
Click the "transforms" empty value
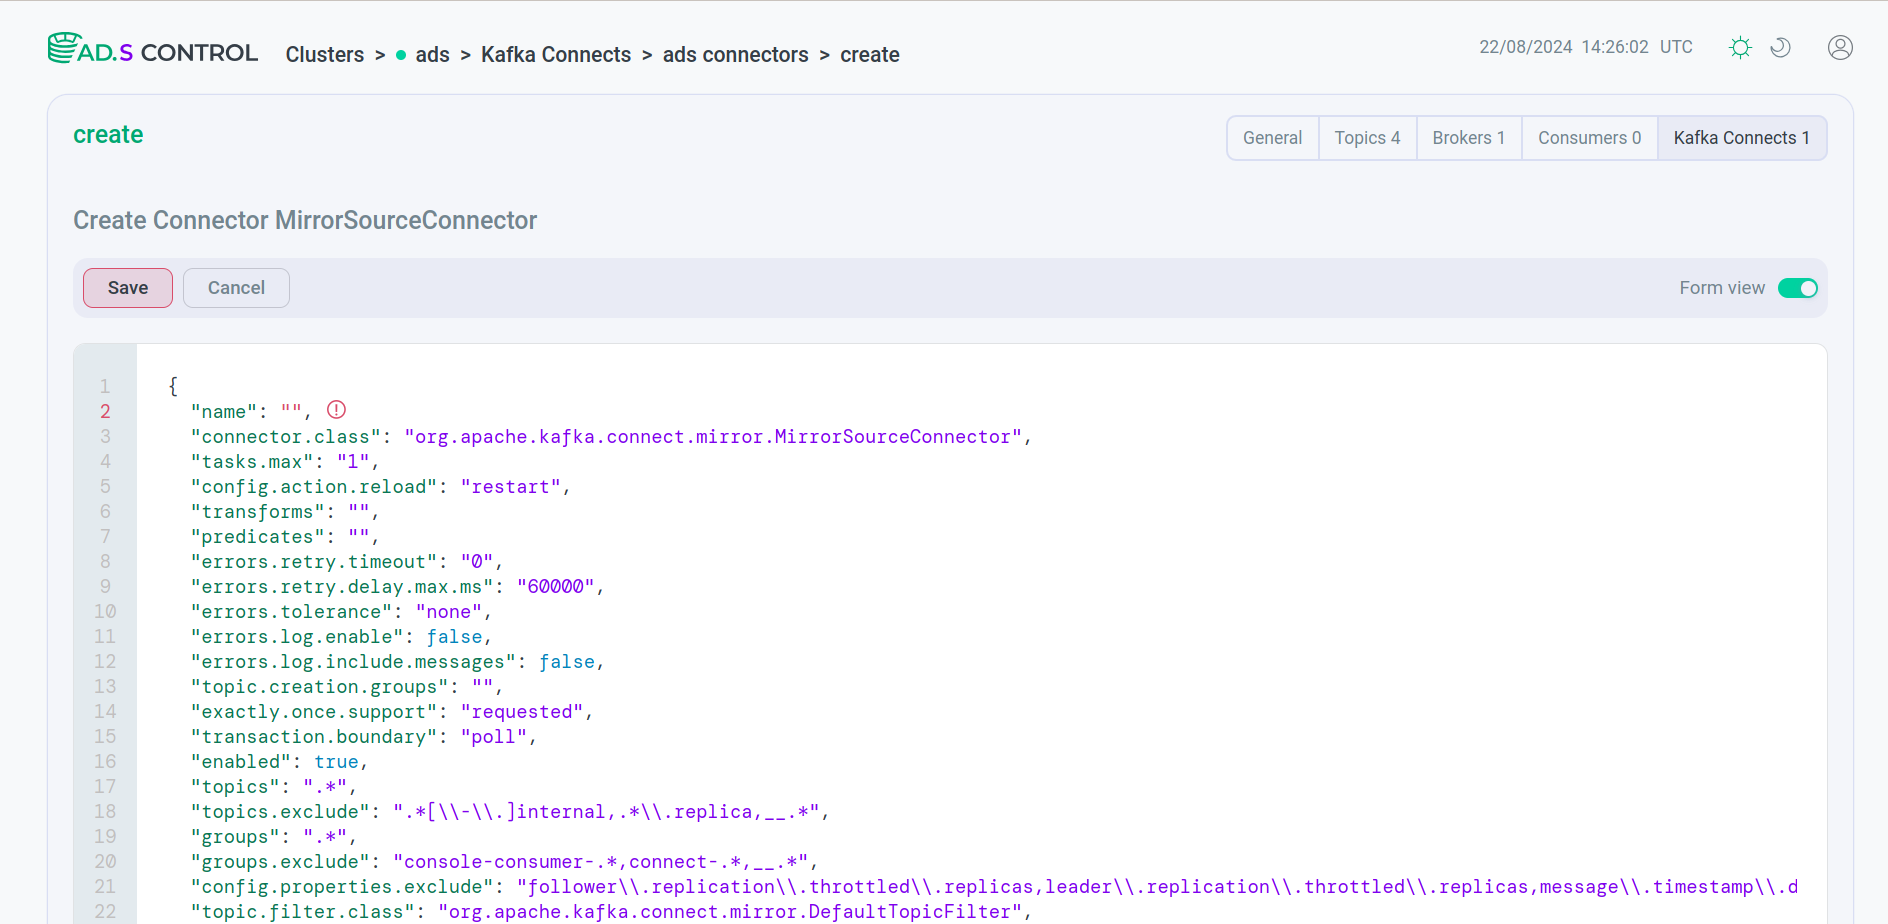click(x=358, y=511)
